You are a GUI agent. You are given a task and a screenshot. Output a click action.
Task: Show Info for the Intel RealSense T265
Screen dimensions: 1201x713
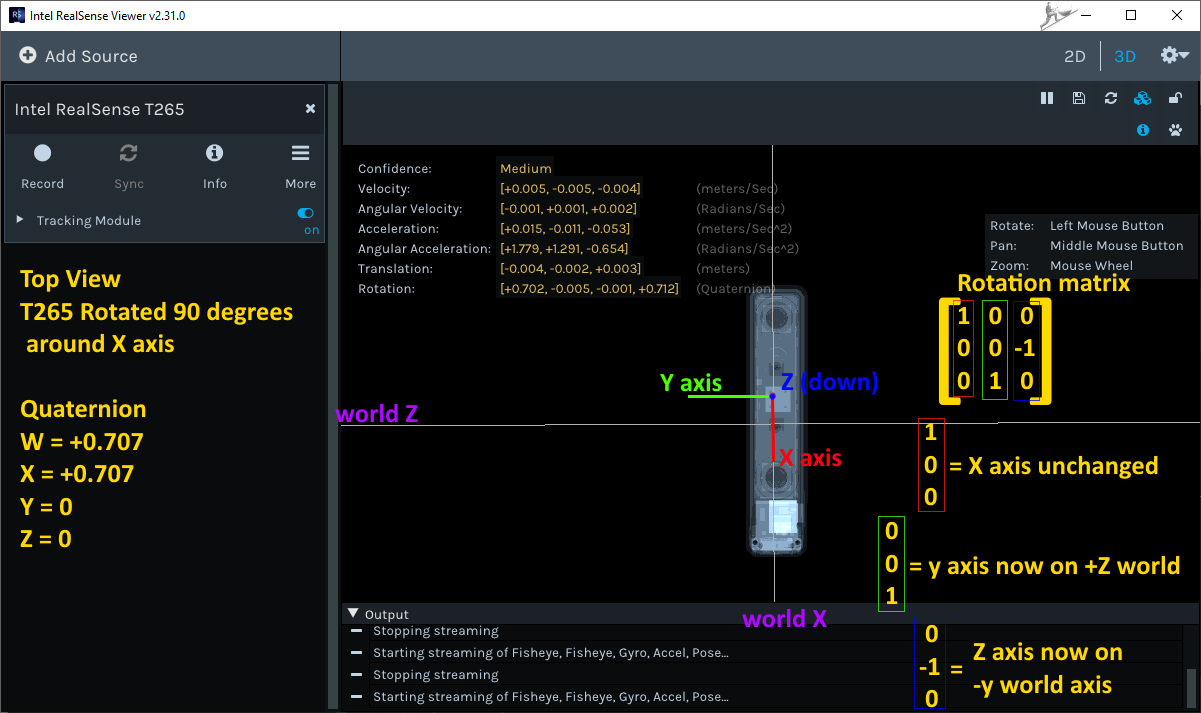pos(214,153)
